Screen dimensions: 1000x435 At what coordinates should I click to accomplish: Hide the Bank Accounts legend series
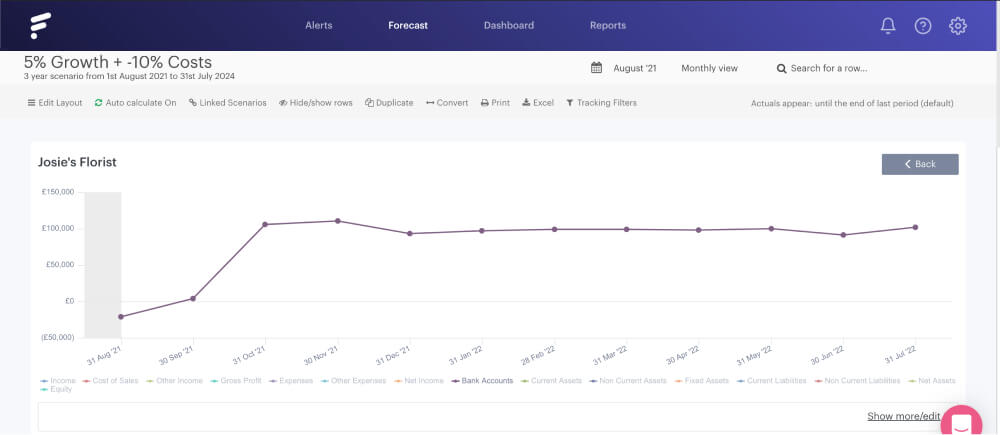click(482, 381)
